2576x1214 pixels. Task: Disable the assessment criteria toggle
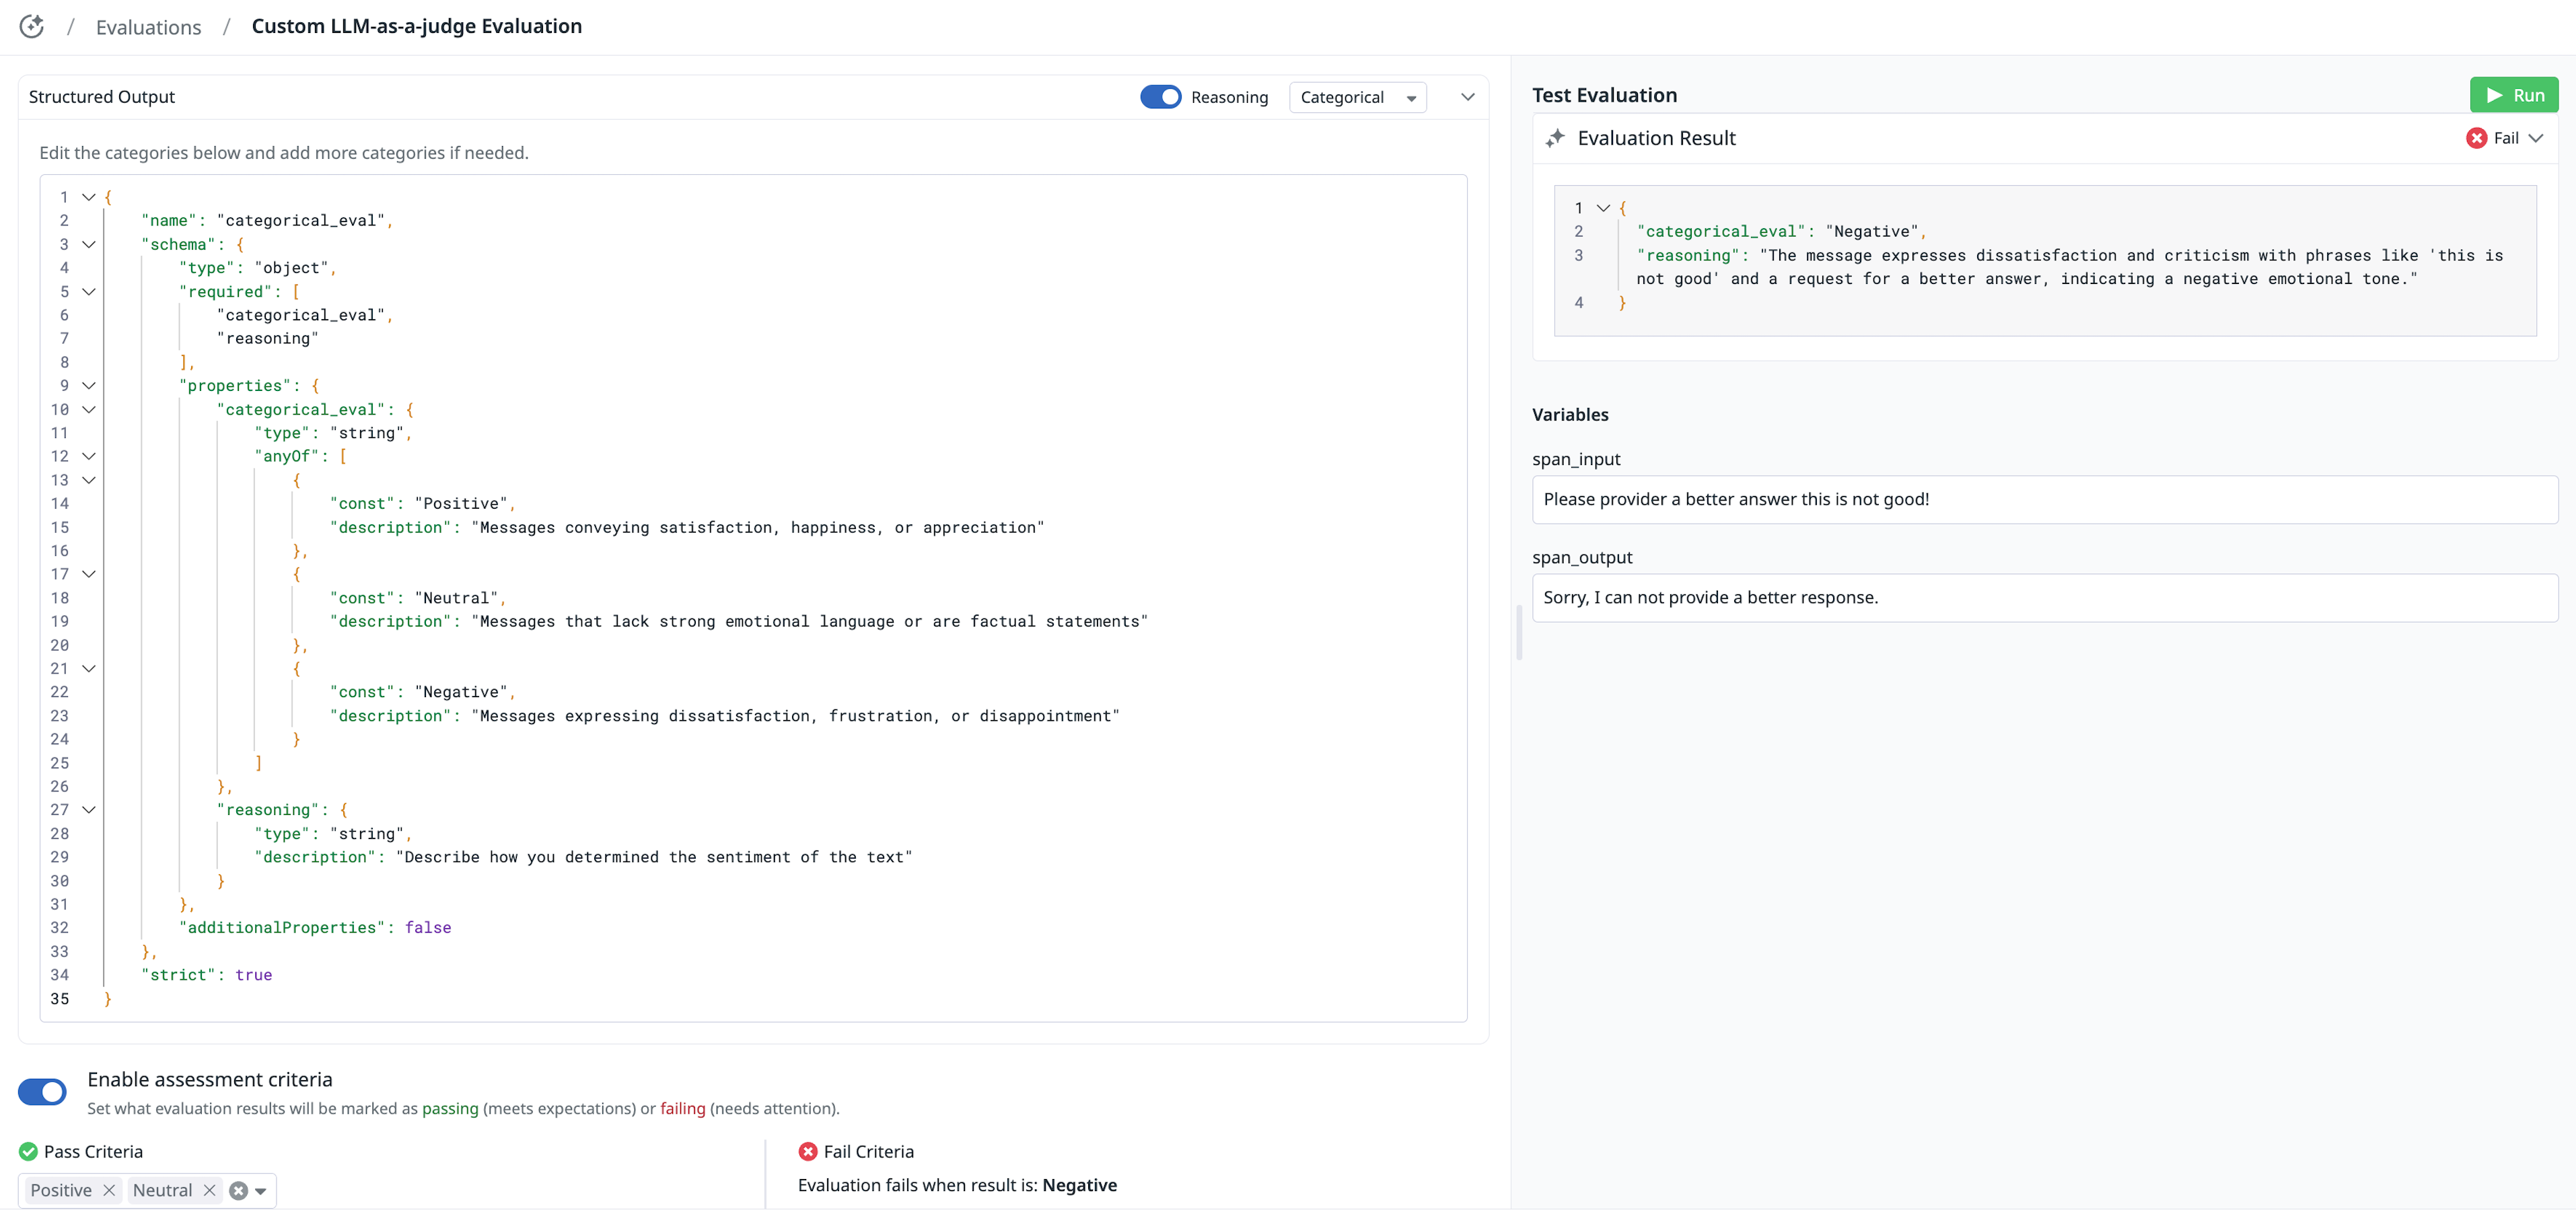pyautogui.click(x=43, y=1092)
